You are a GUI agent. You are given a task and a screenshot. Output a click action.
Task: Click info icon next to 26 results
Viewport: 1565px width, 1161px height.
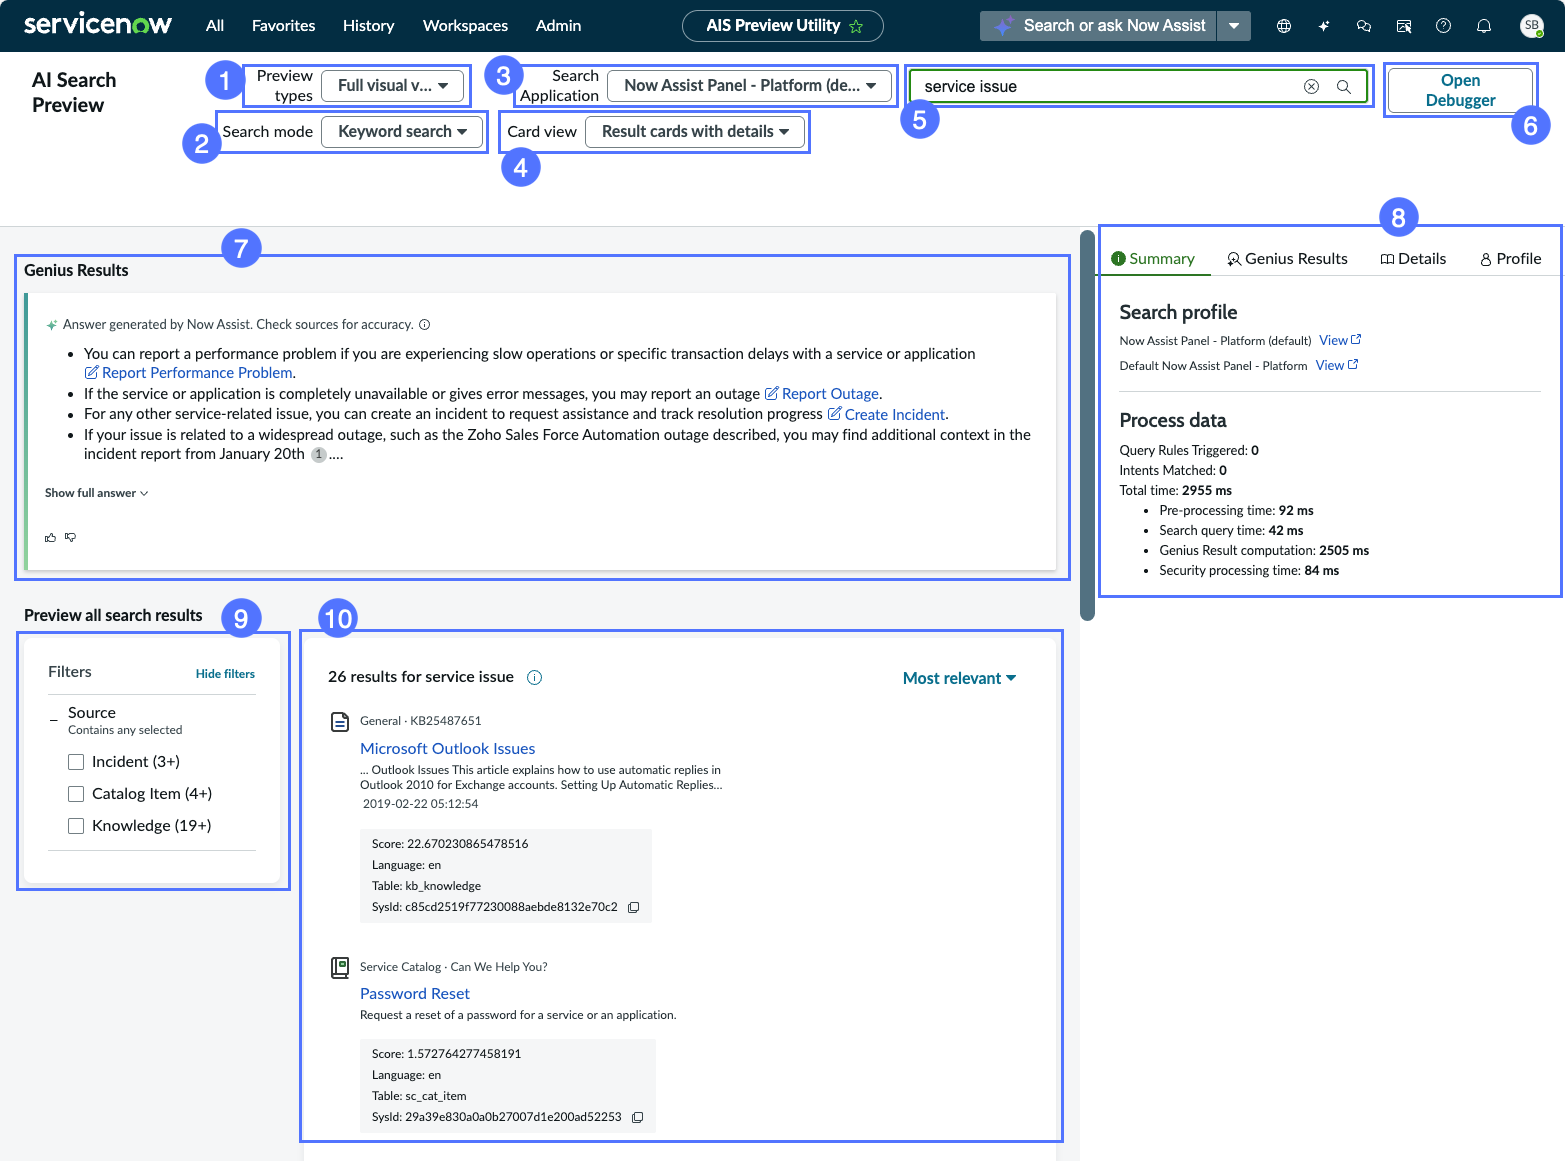click(x=534, y=677)
